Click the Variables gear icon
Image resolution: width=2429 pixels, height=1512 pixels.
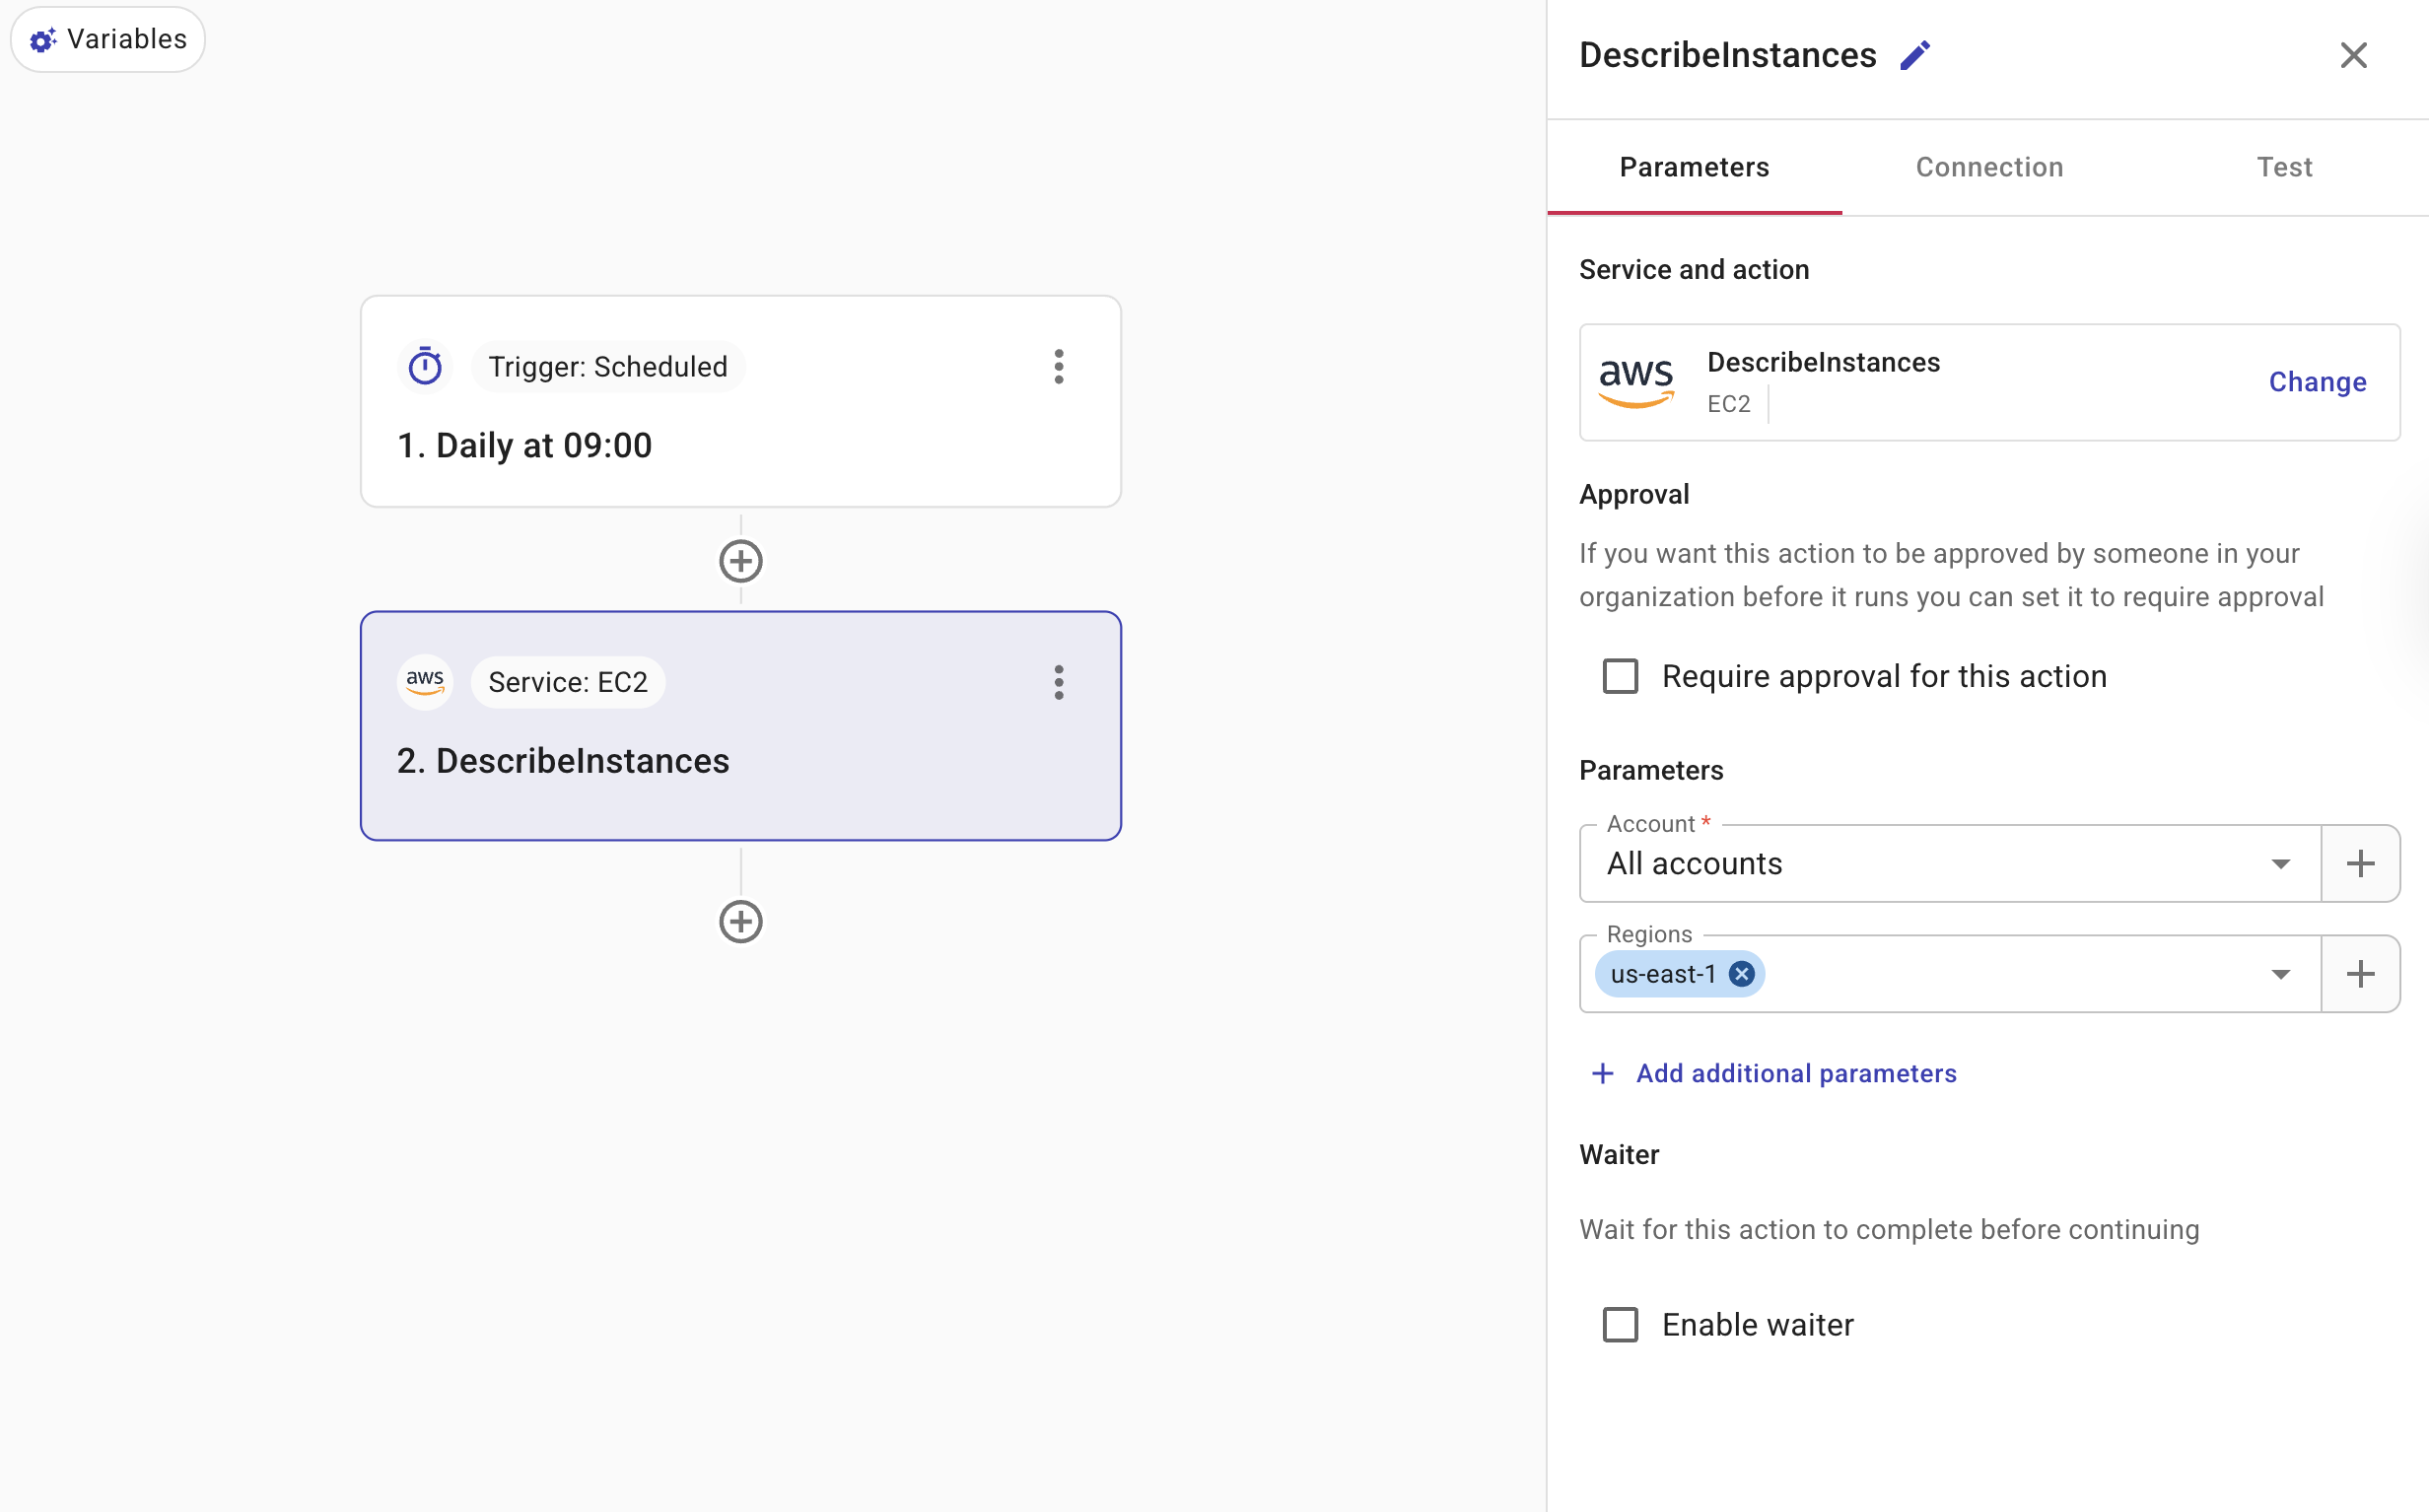click(x=42, y=39)
